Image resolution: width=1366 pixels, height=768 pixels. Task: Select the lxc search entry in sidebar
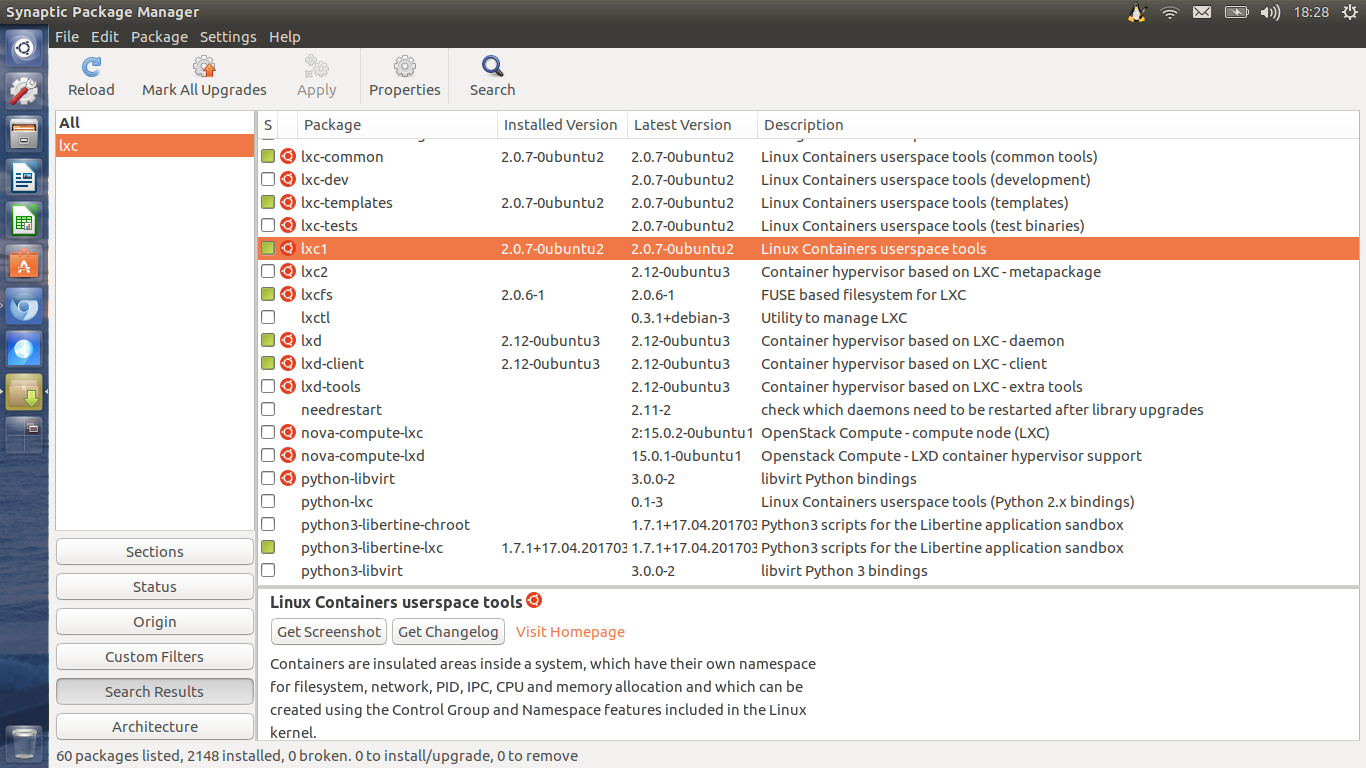click(155, 145)
